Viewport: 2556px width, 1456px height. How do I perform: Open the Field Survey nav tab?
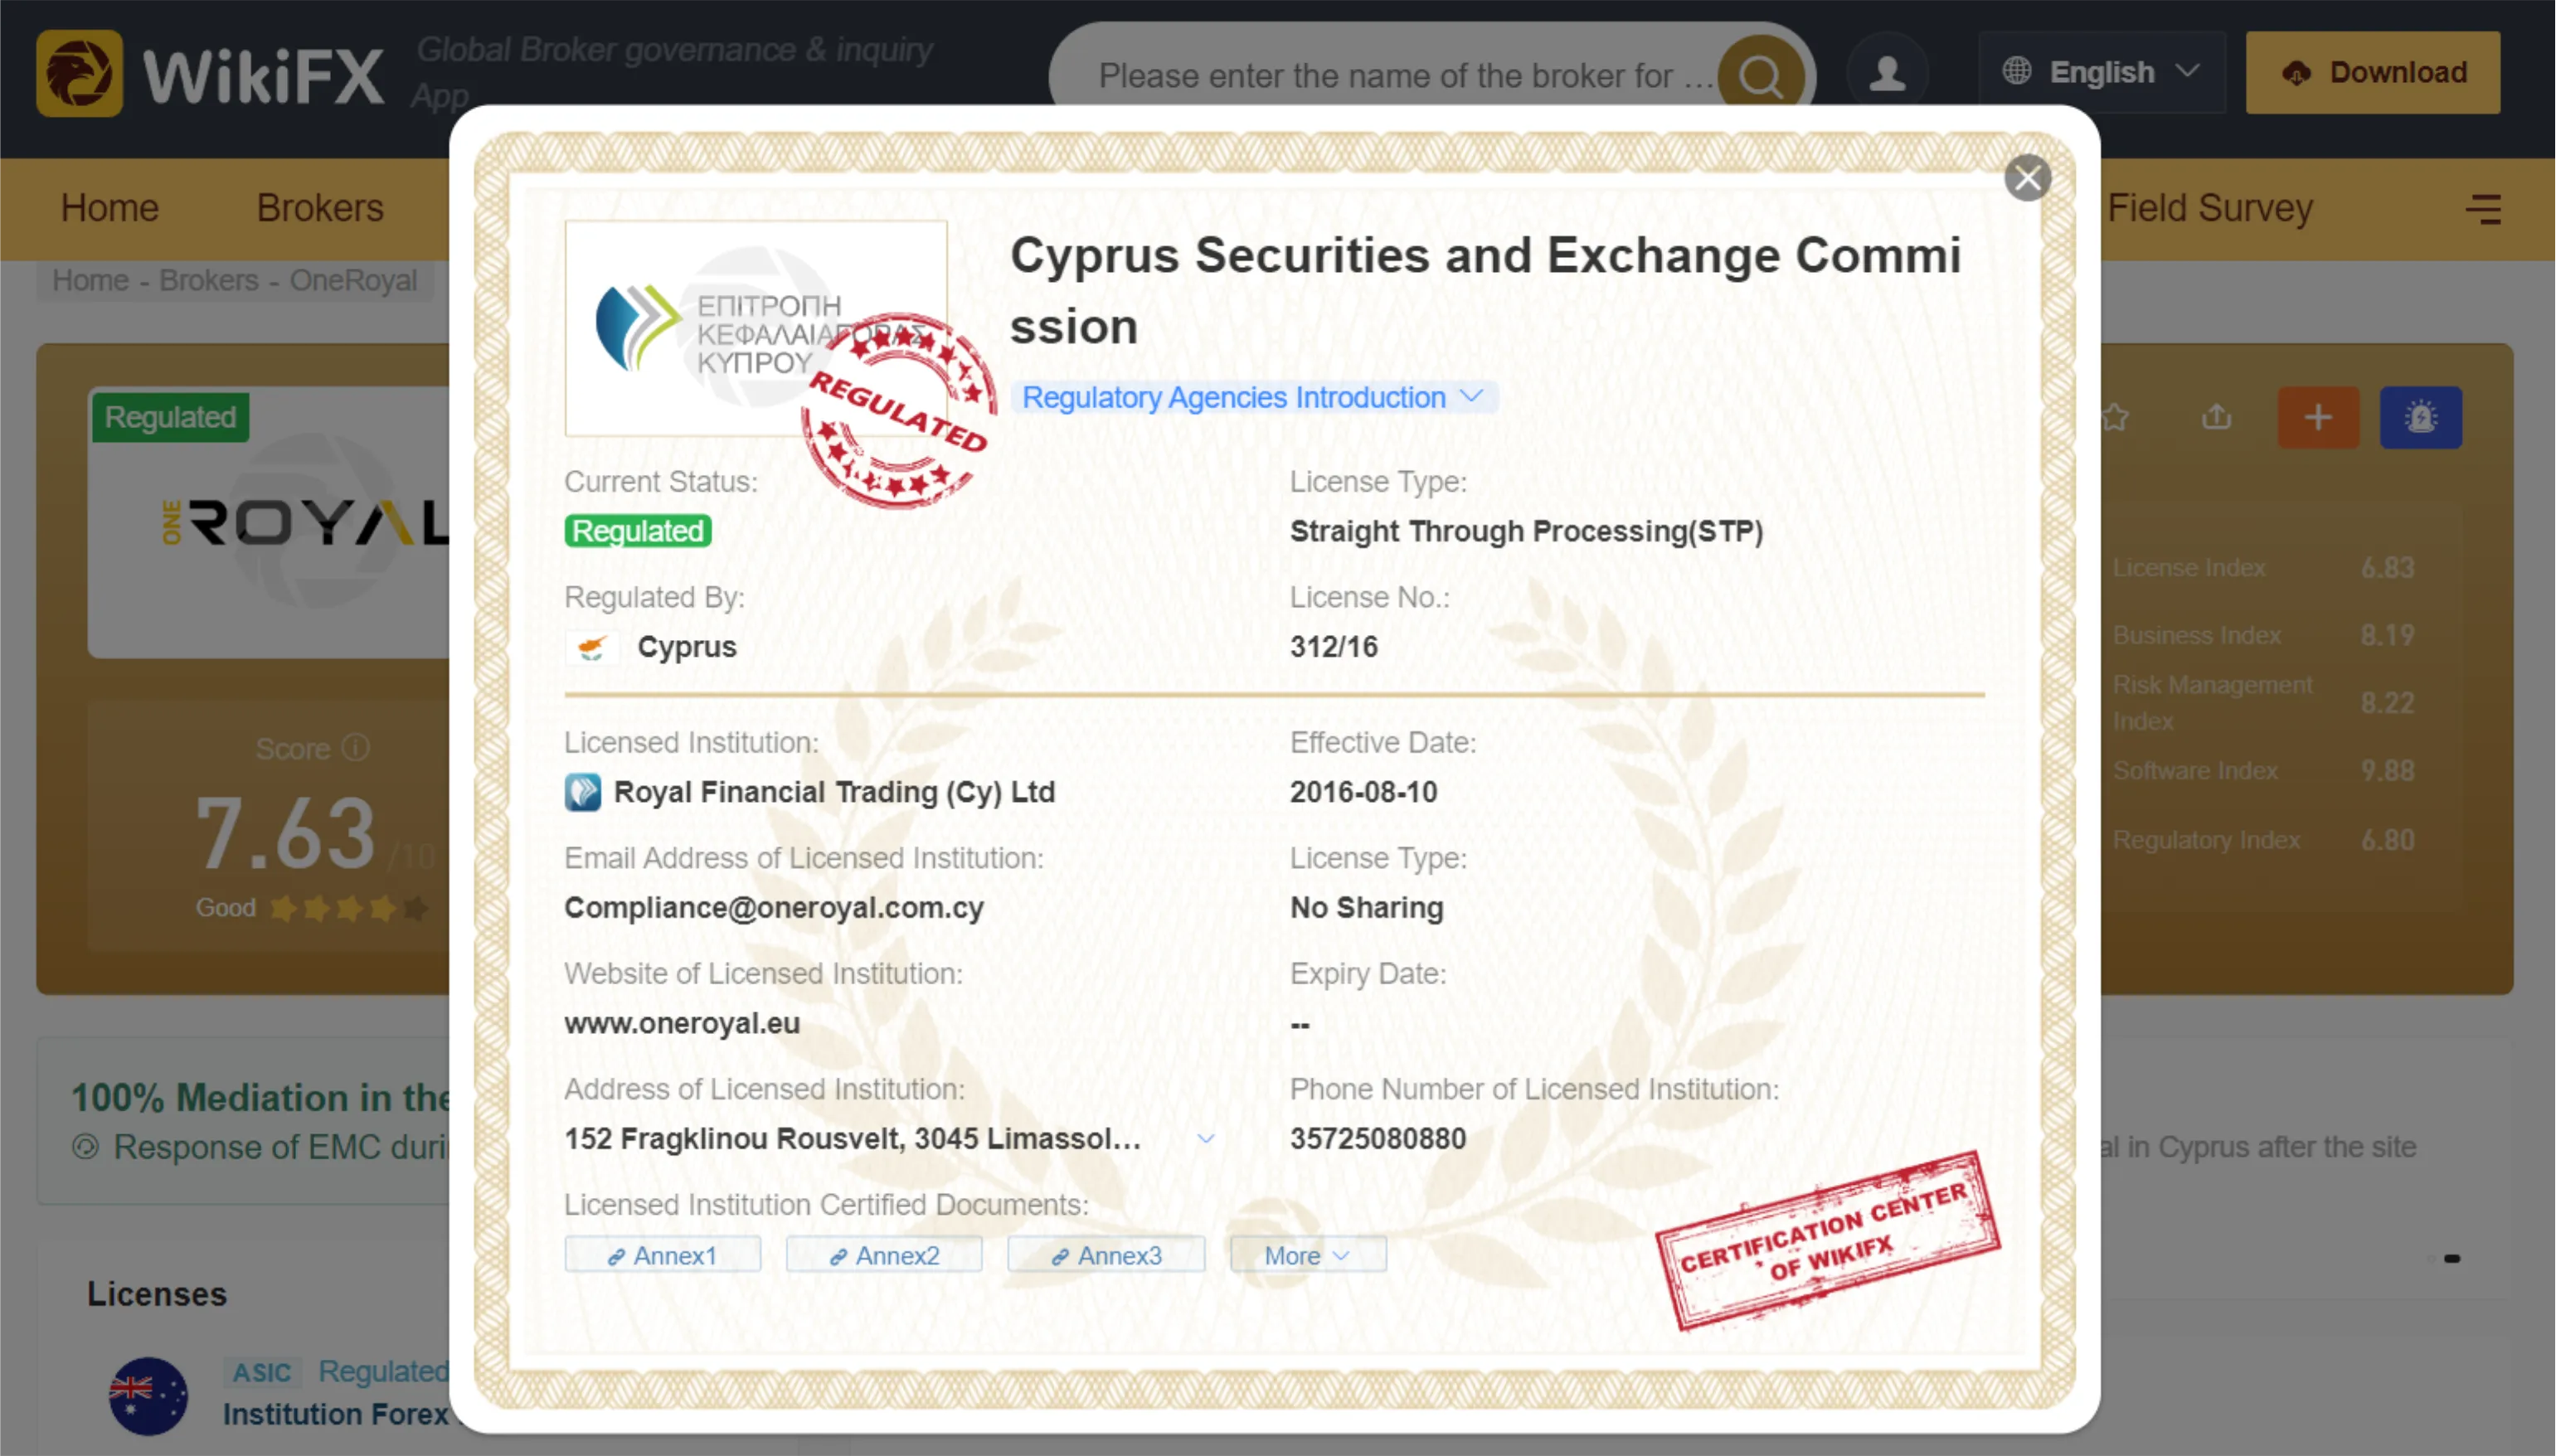(2210, 208)
